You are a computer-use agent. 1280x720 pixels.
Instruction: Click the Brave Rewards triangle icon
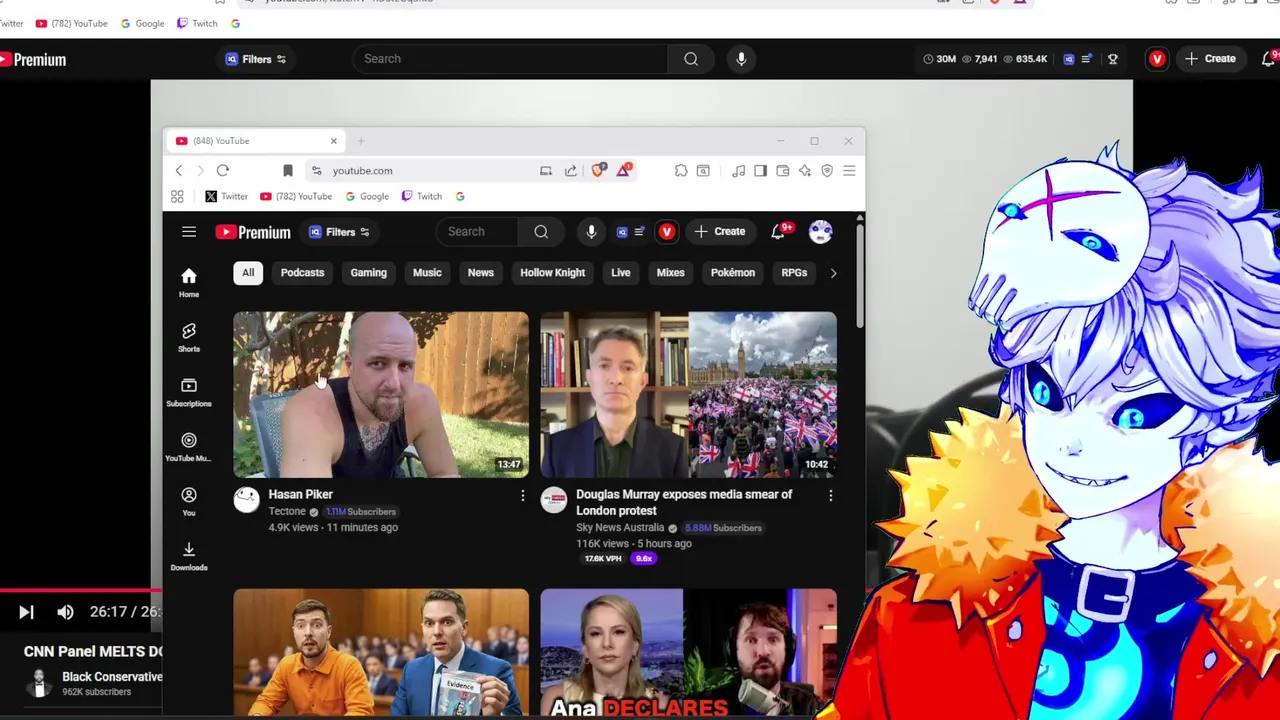(623, 171)
